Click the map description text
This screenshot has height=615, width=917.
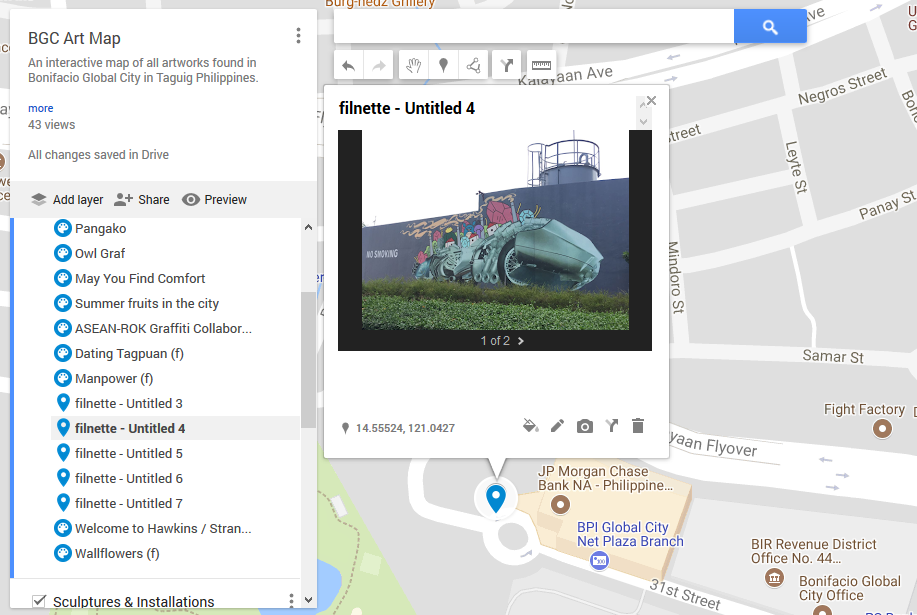(x=143, y=70)
